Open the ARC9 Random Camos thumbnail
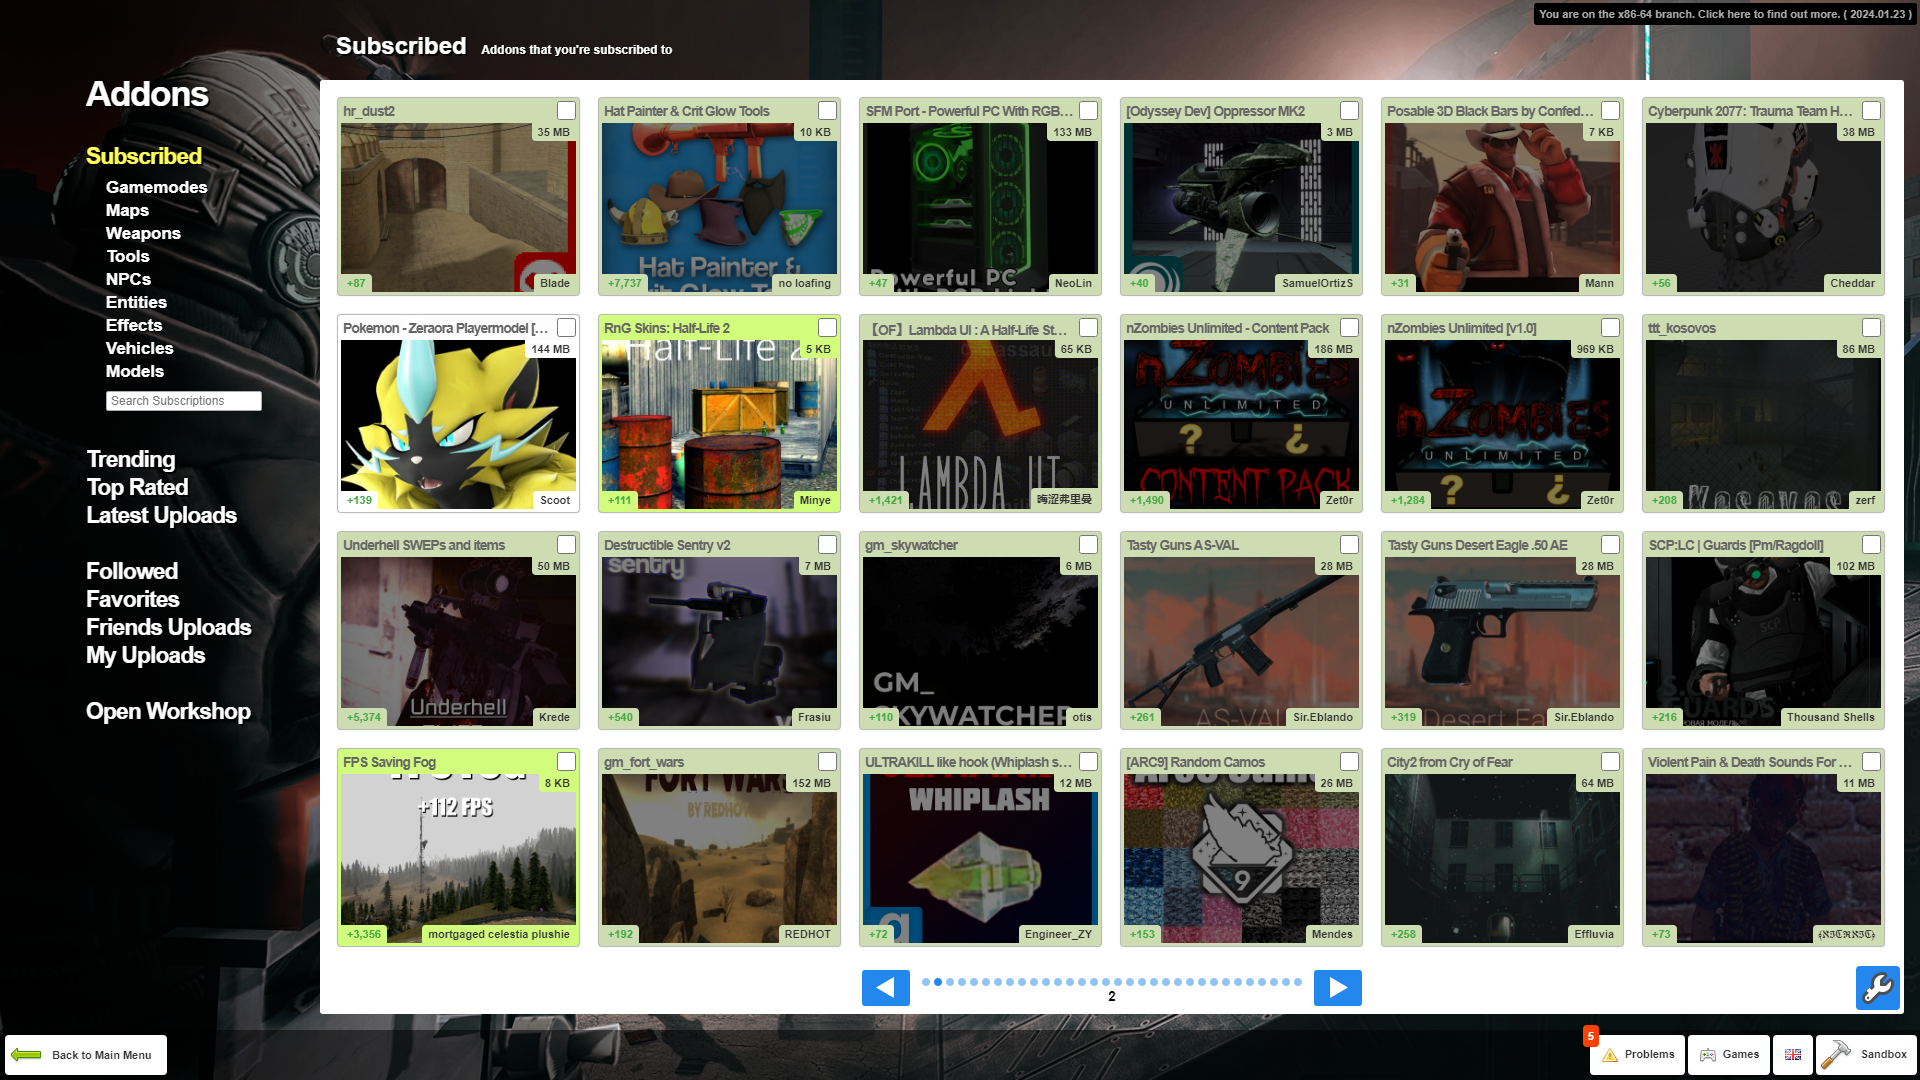The image size is (1920, 1080). click(1241, 859)
